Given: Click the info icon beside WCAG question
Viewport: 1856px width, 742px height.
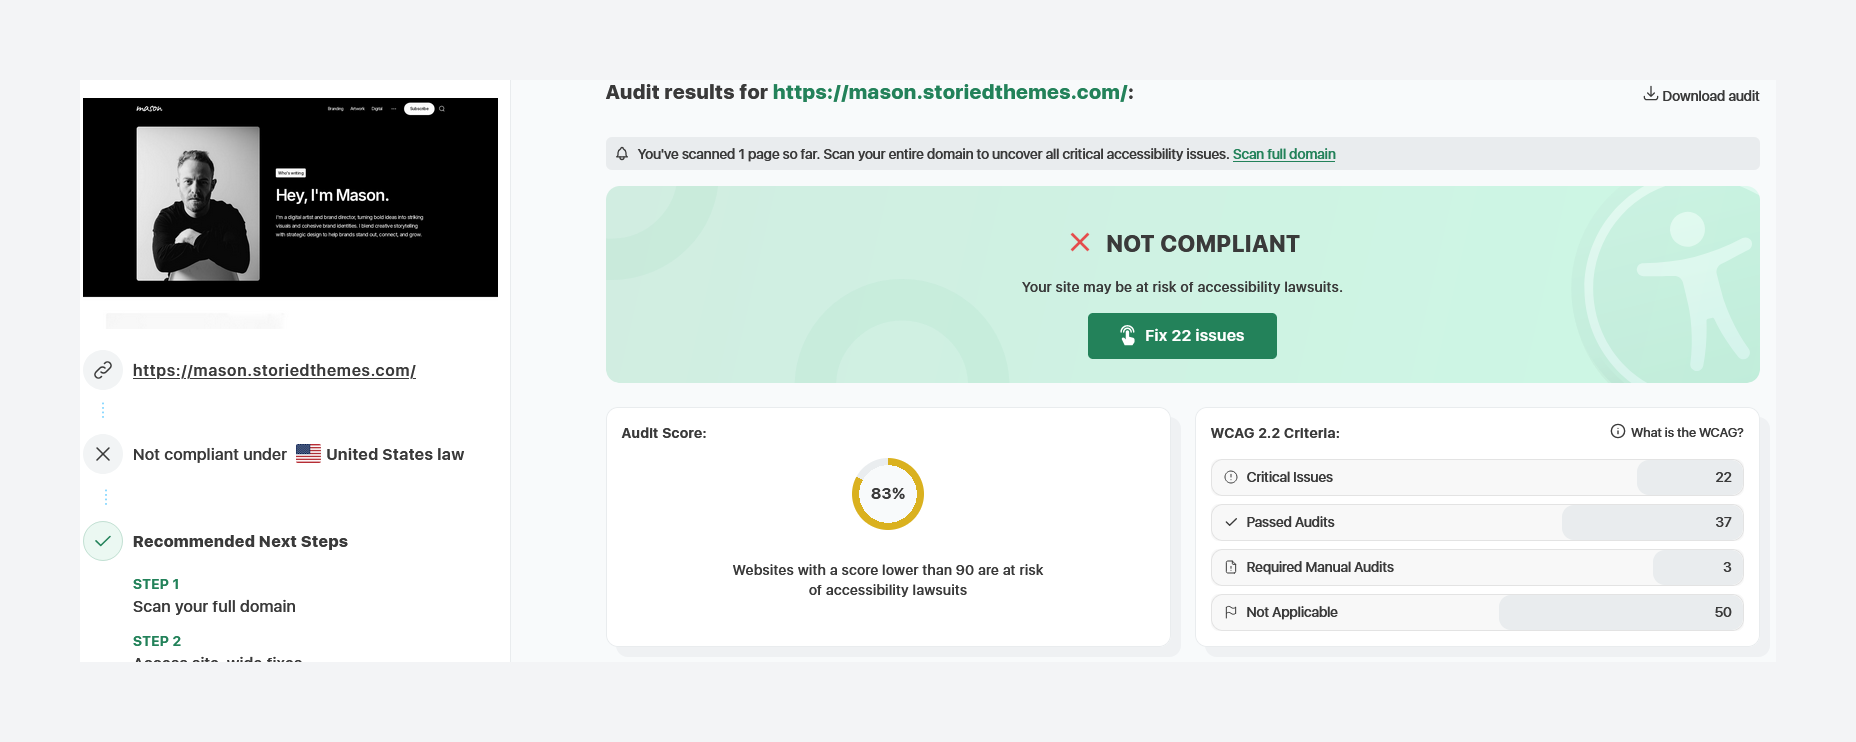Looking at the screenshot, I should point(1617,432).
